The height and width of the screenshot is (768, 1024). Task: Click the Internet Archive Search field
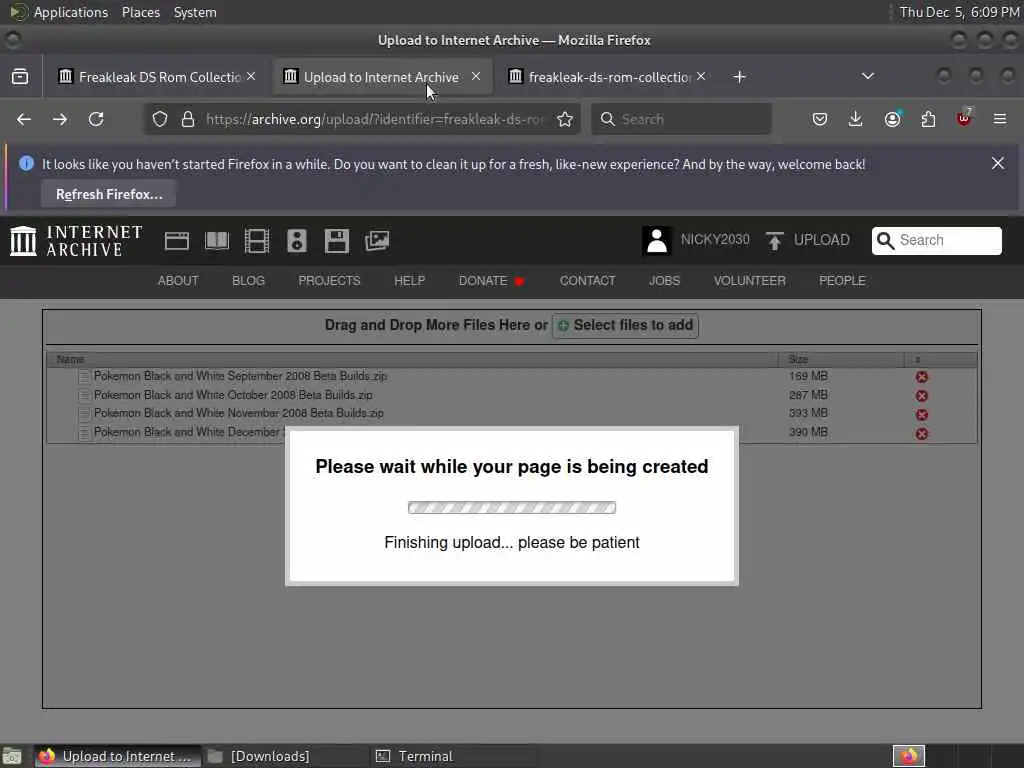936,240
